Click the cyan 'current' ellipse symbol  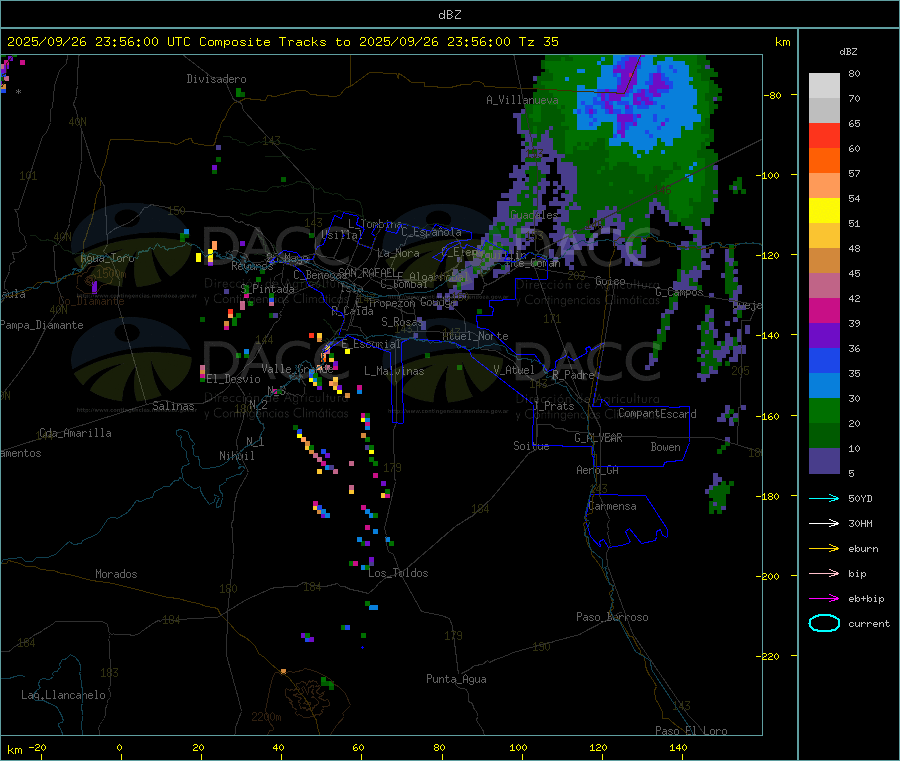824,623
